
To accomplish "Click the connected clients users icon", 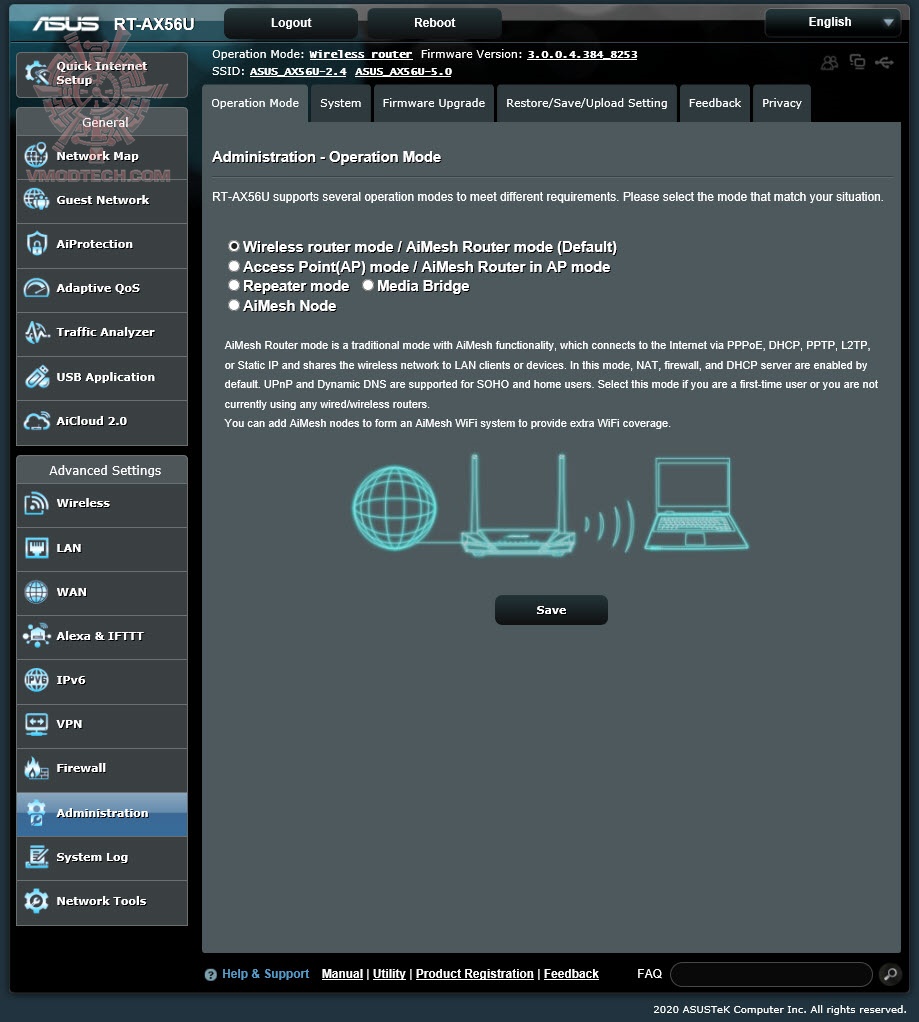I will pos(829,63).
